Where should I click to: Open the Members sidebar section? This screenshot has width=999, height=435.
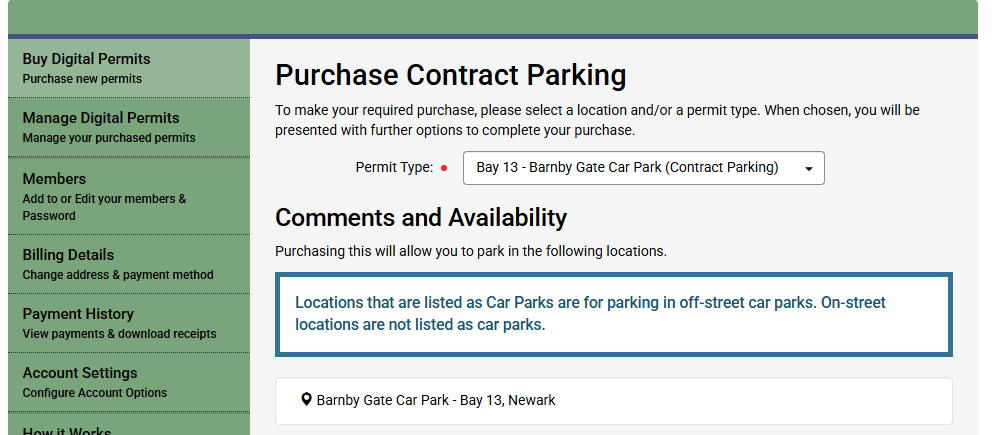(x=55, y=179)
